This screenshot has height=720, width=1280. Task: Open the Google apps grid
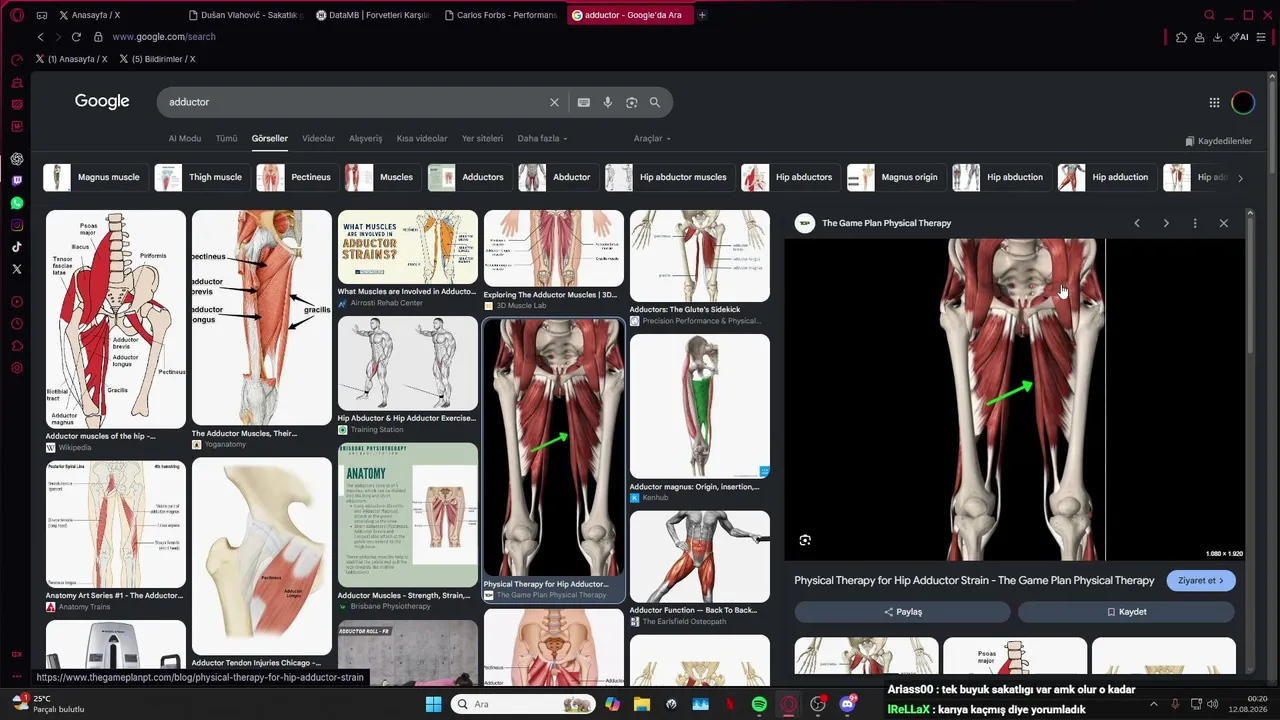coord(1214,102)
